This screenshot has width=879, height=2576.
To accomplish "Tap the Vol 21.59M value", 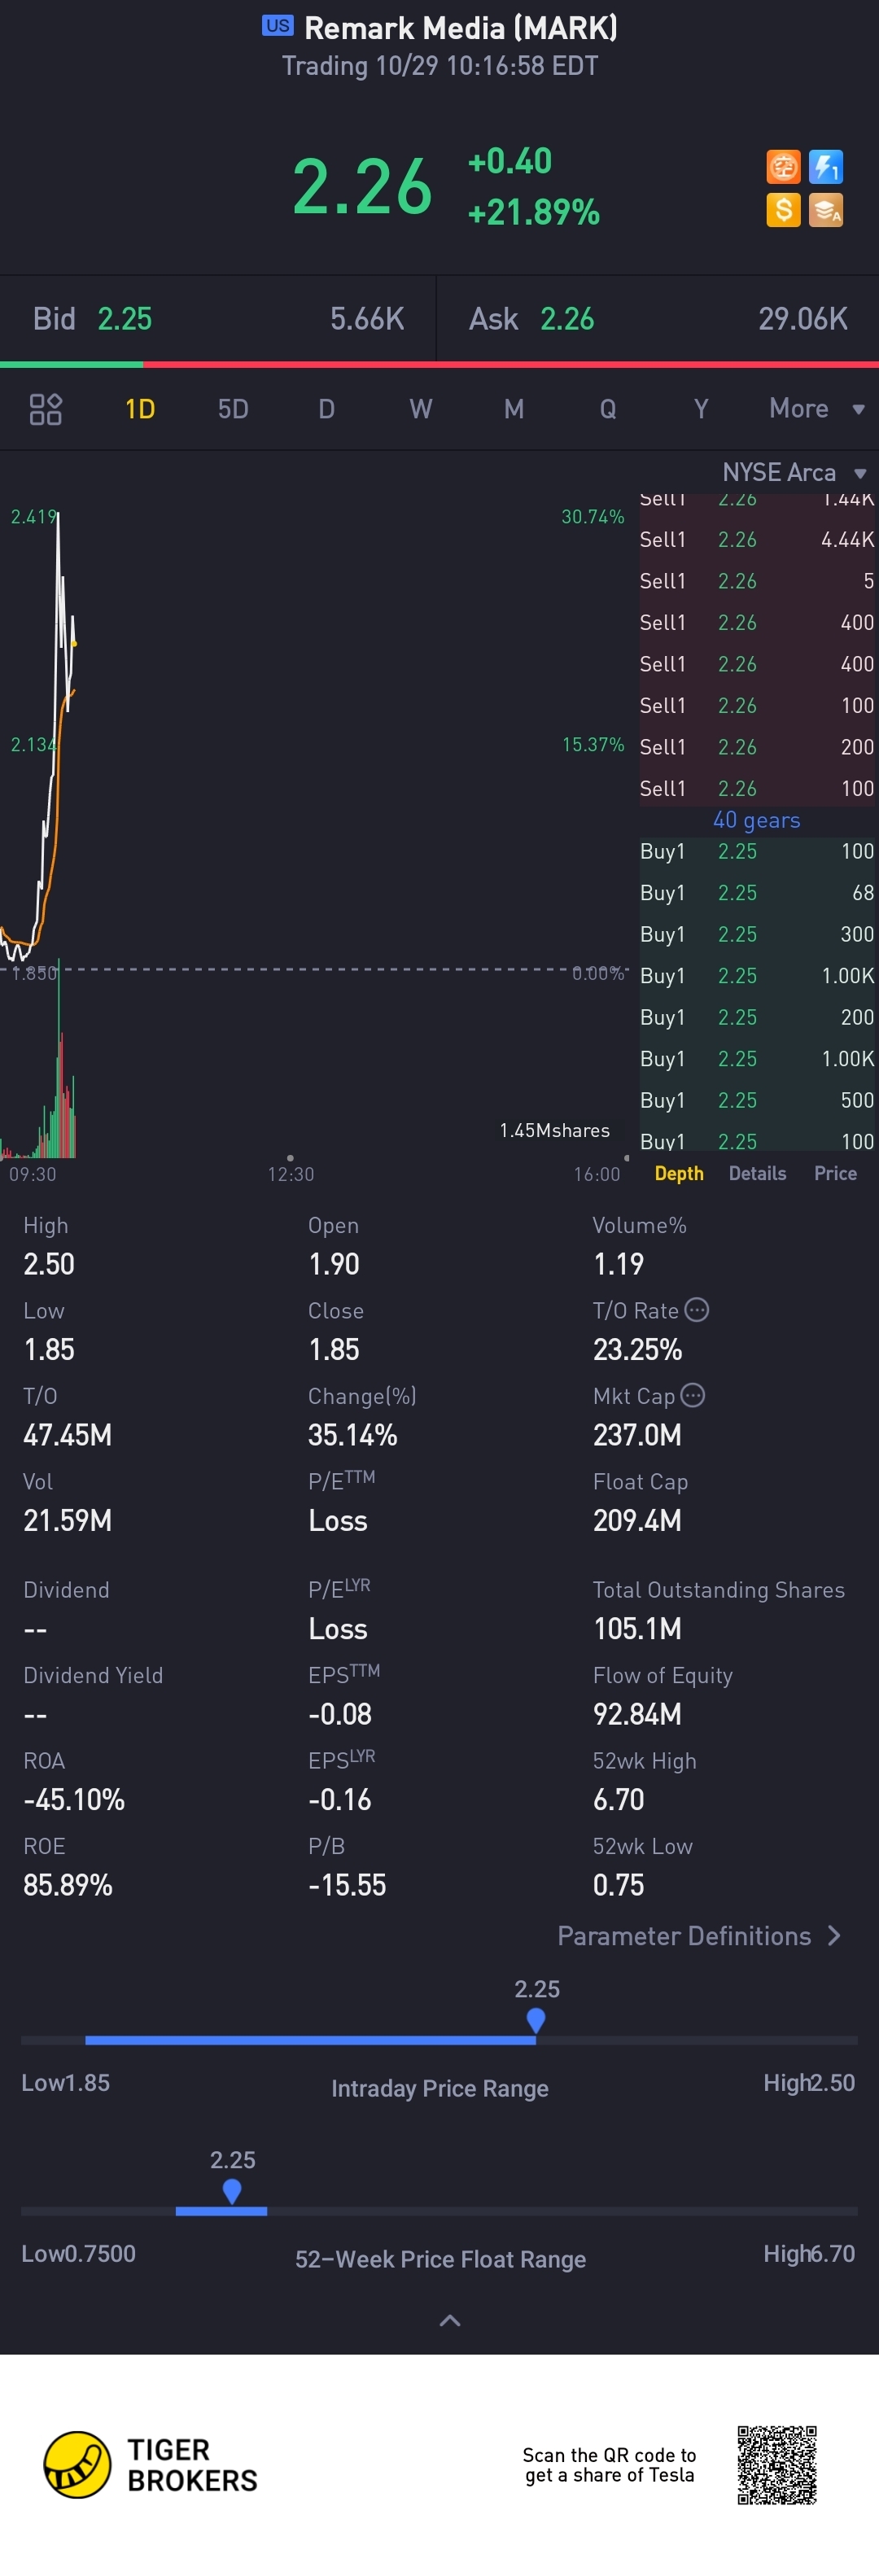I will coord(67,1520).
